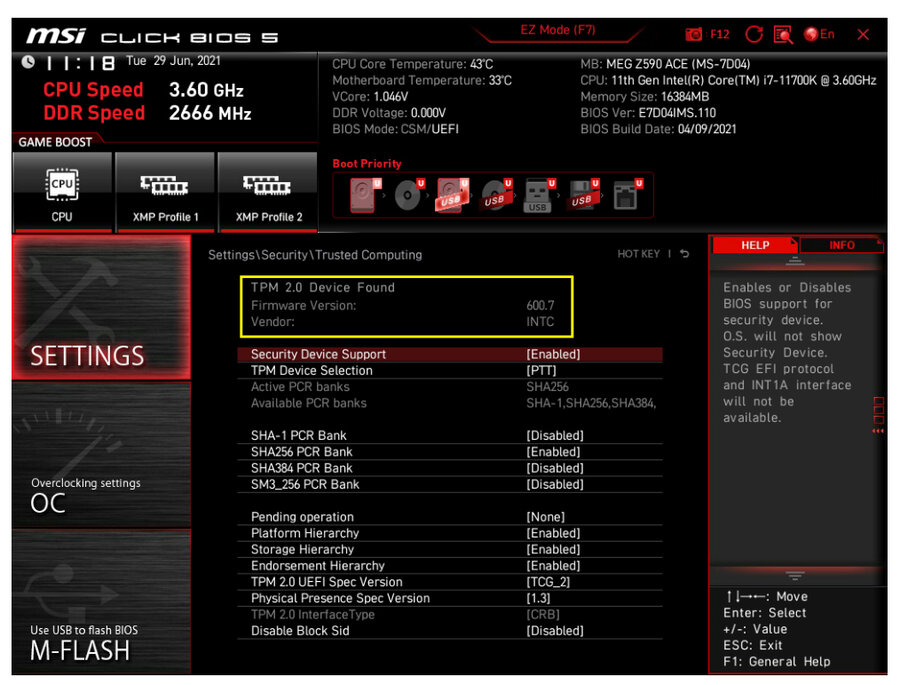Open the Pending operation [None] option

click(x=449, y=517)
